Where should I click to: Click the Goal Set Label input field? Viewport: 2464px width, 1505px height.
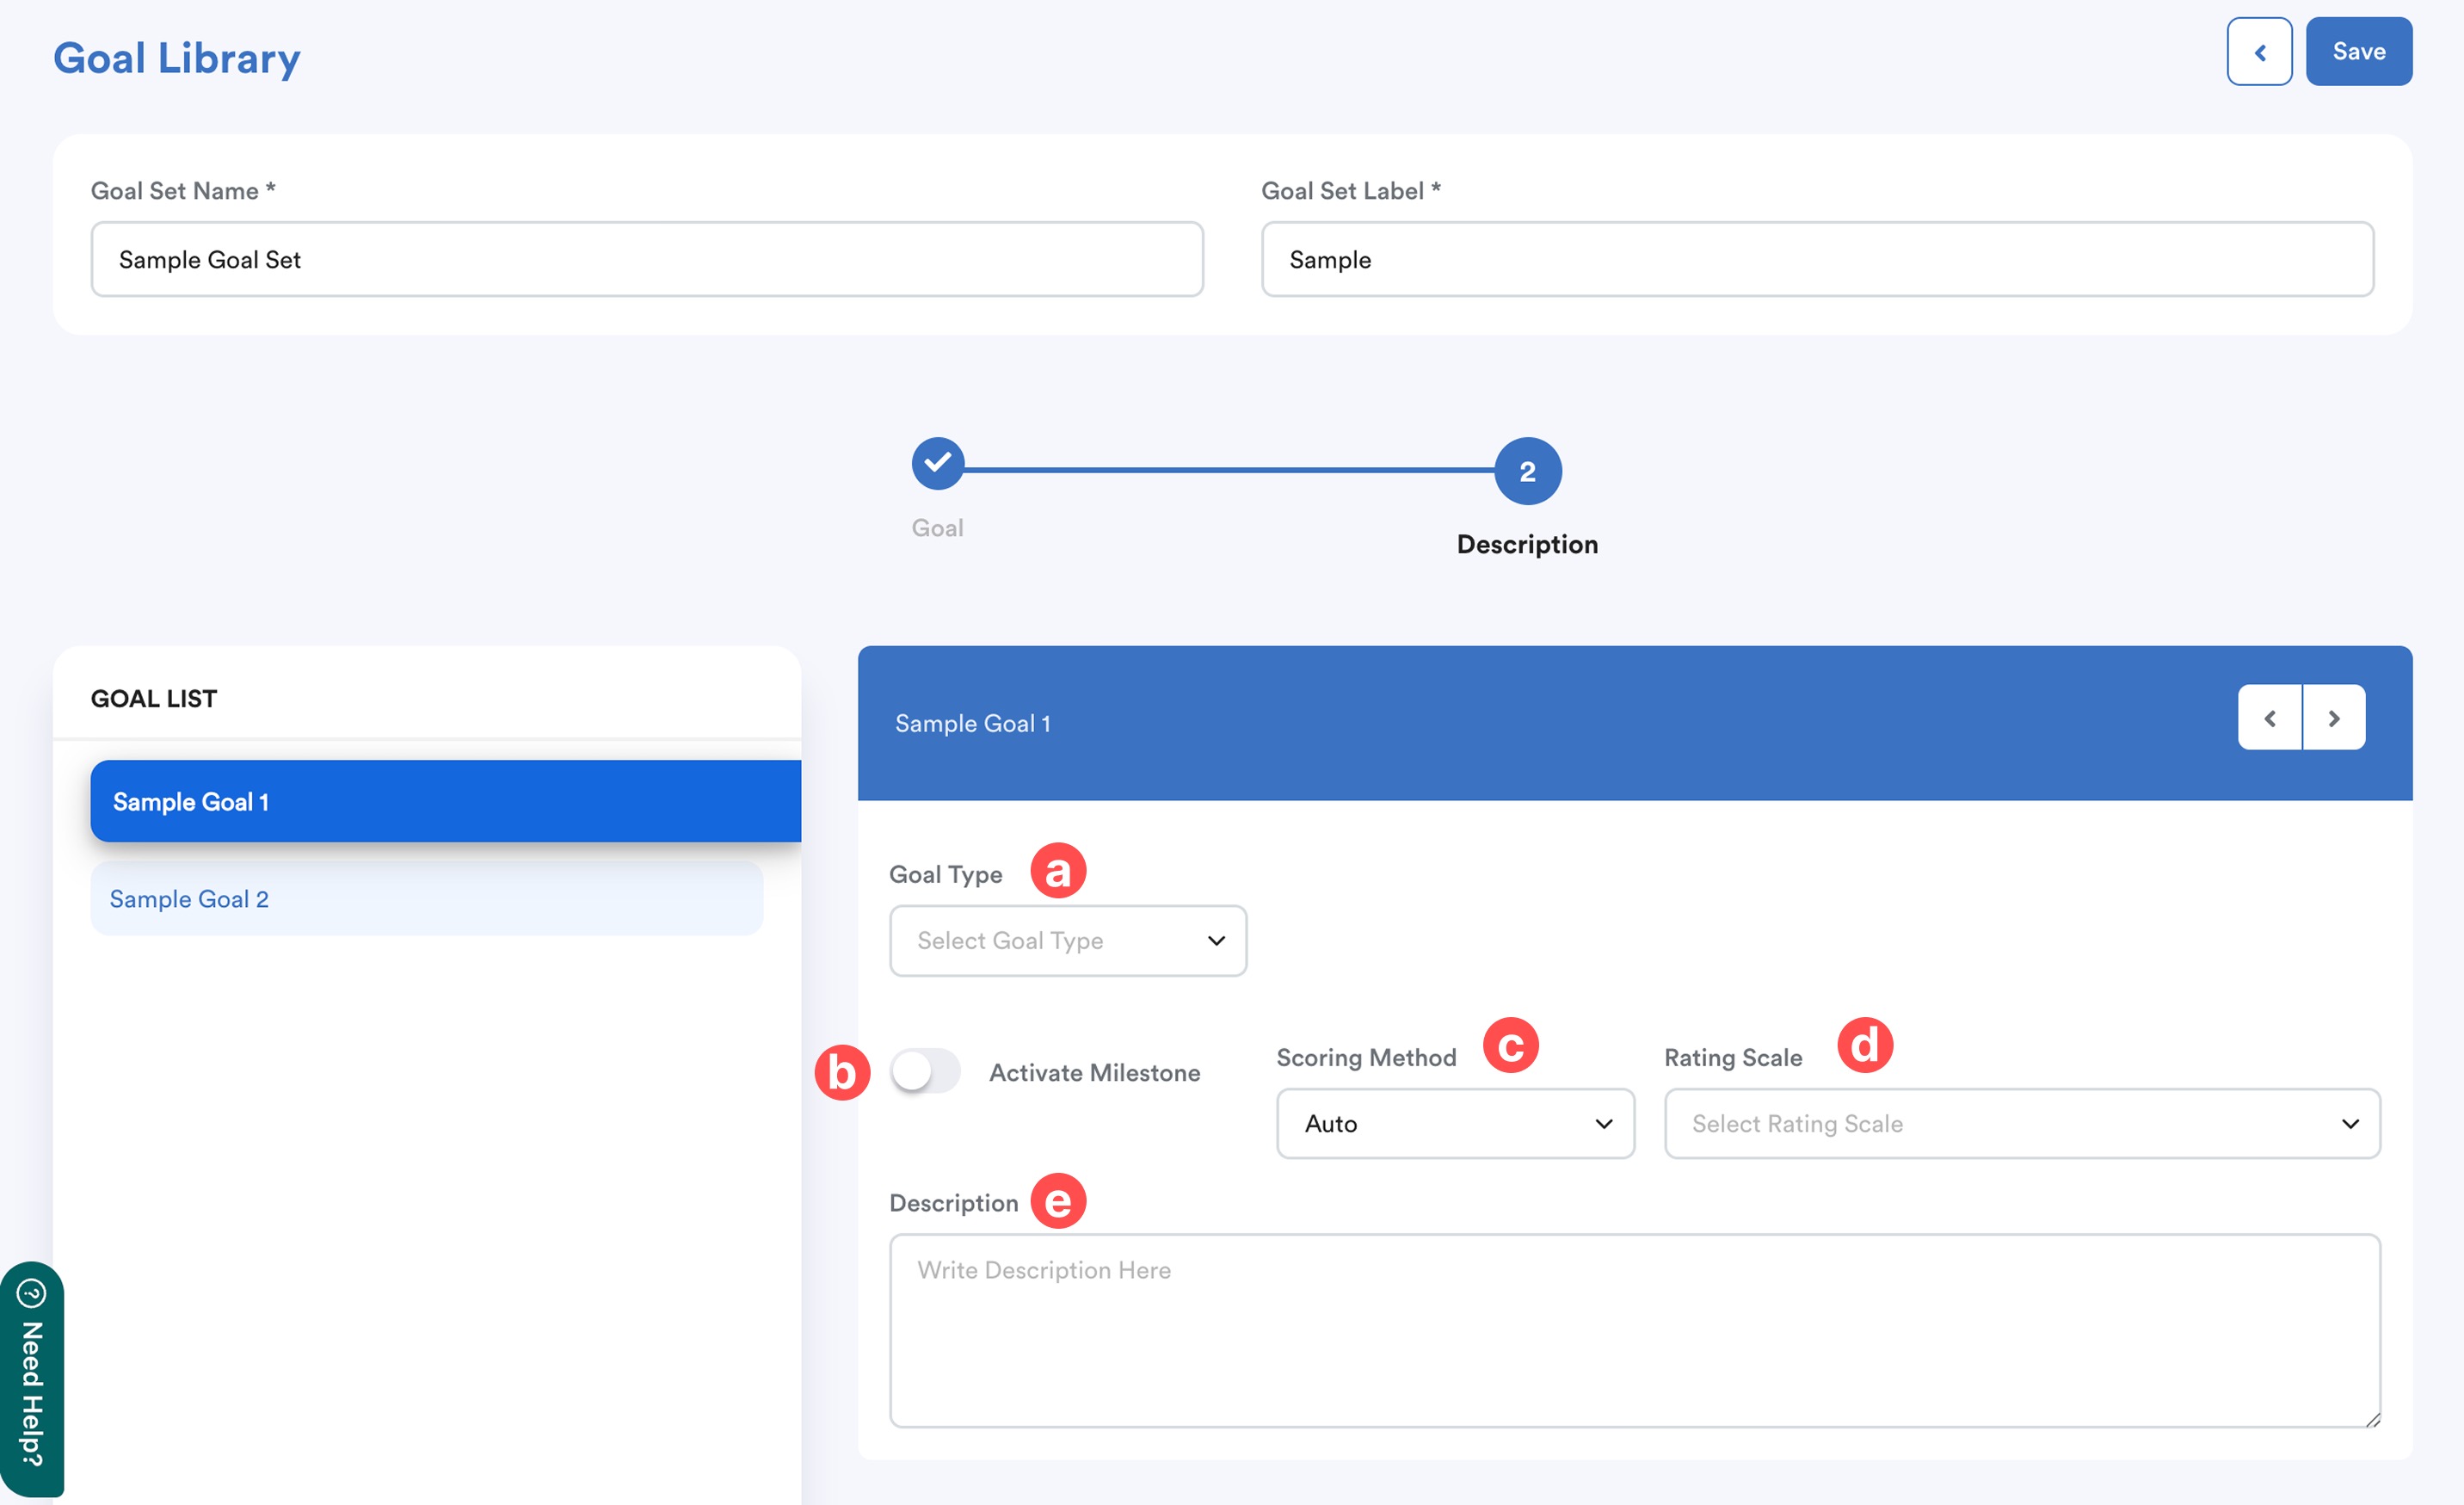coord(1816,260)
